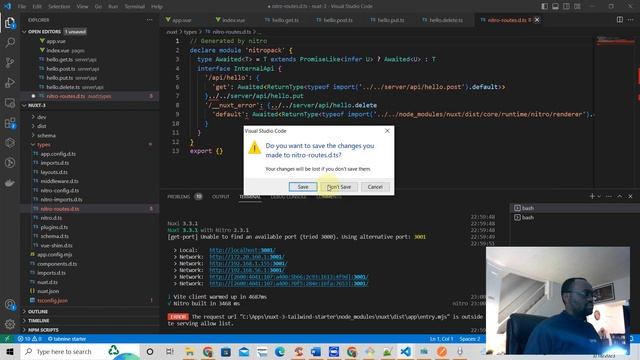This screenshot has width=640, height=360.
Task: Open the Selection menu
Action: coord(59,7)
